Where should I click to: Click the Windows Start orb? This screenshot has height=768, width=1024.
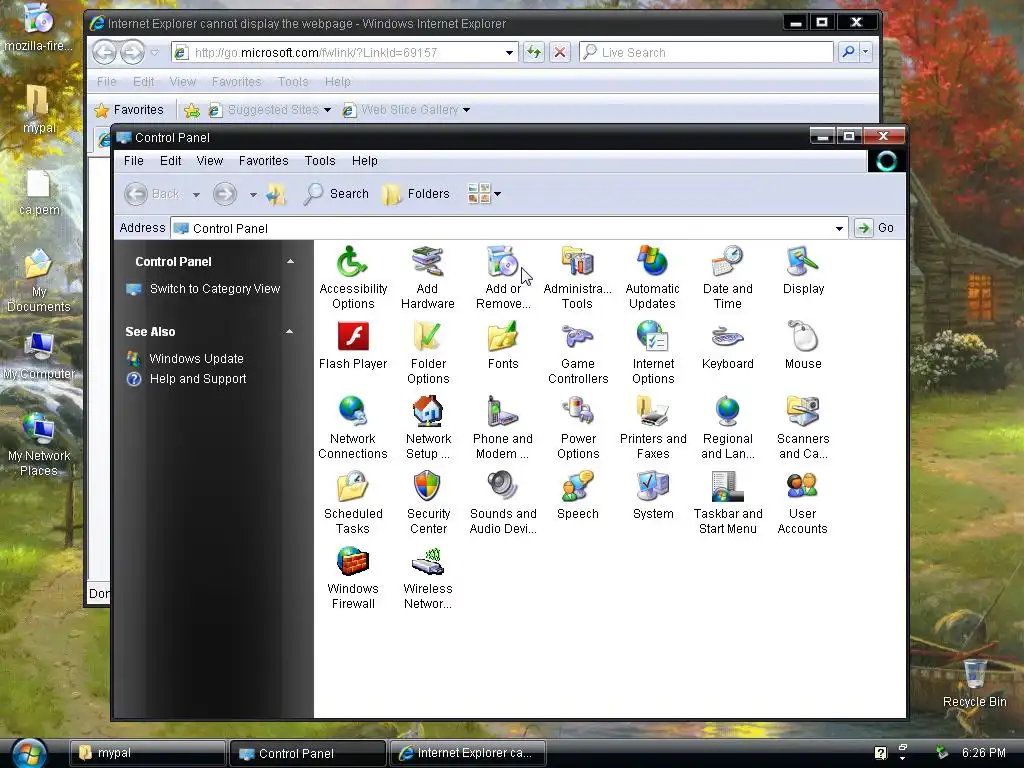[x=27, y=754]
